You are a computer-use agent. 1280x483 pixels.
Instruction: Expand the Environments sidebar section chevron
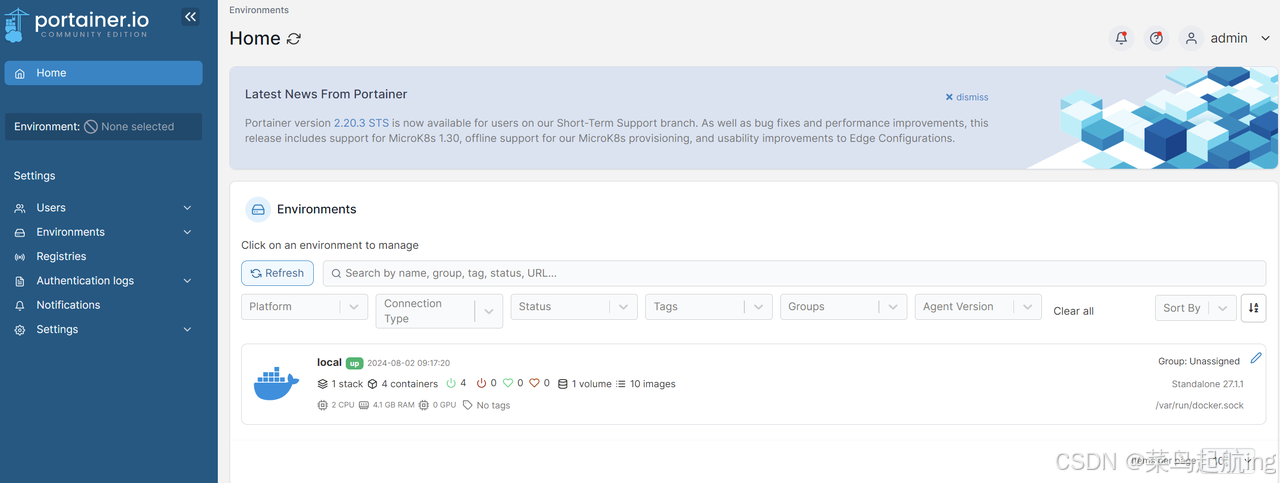click(x=187, y=232)
